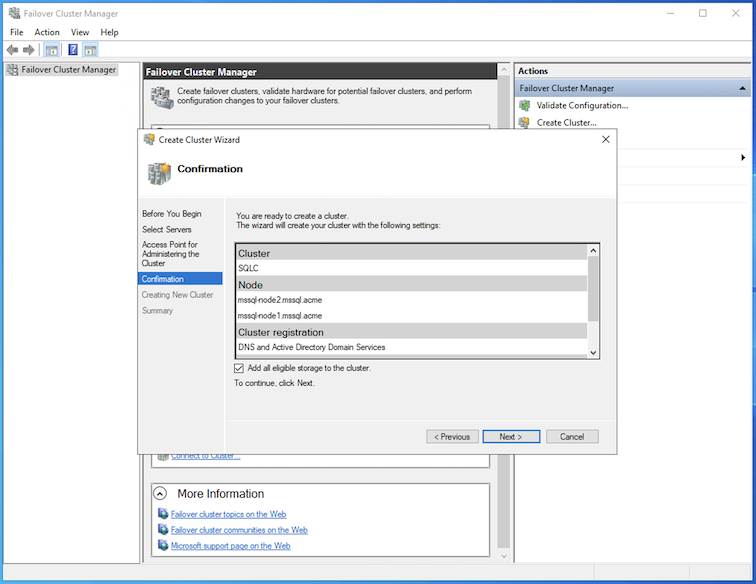The height and width of the screenshot is (584, 756).
Task: Click the Cluster registration section header
Action: click(412, 332)
